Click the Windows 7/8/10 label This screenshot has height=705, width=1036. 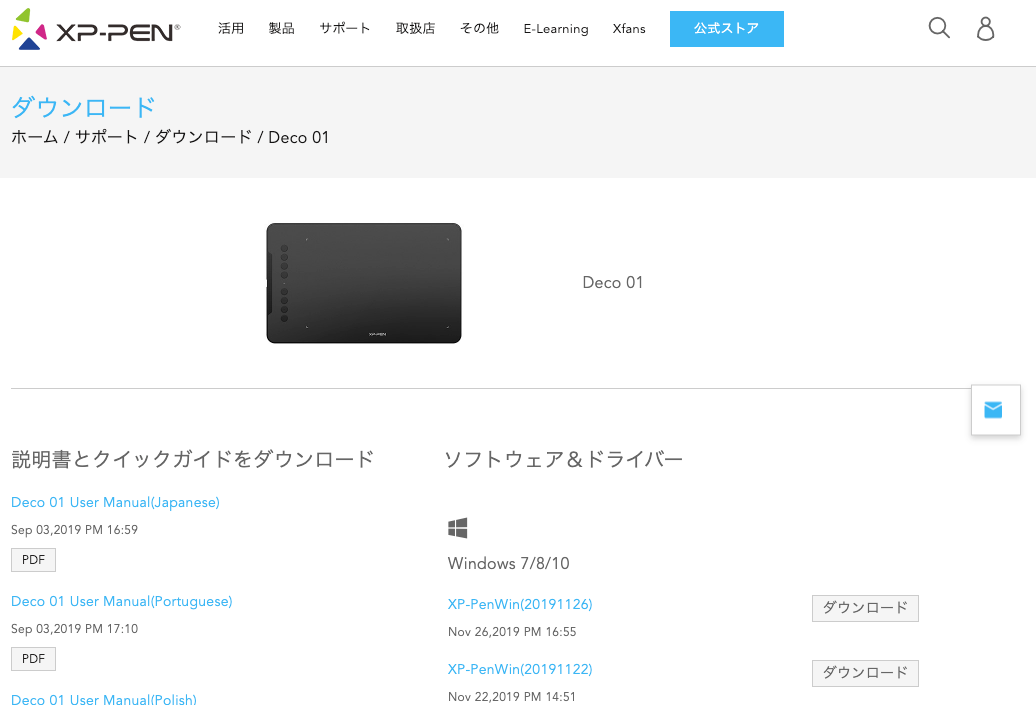point(509,564)
